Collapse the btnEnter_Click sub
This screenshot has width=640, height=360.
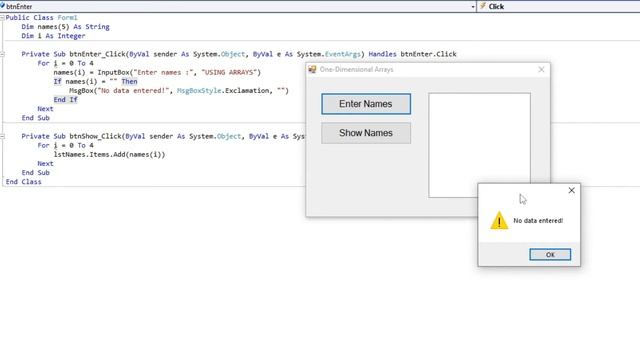pos(2,54)
